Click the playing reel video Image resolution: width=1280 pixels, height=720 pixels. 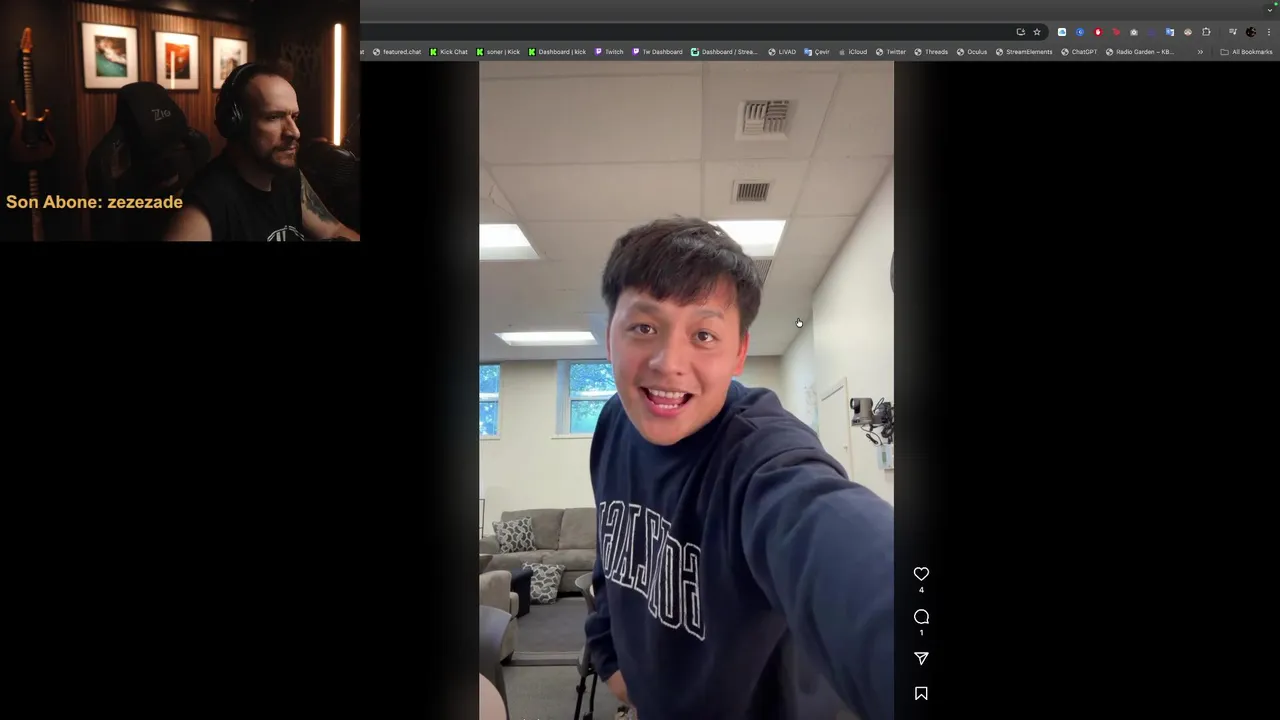[x=686, y=390]
